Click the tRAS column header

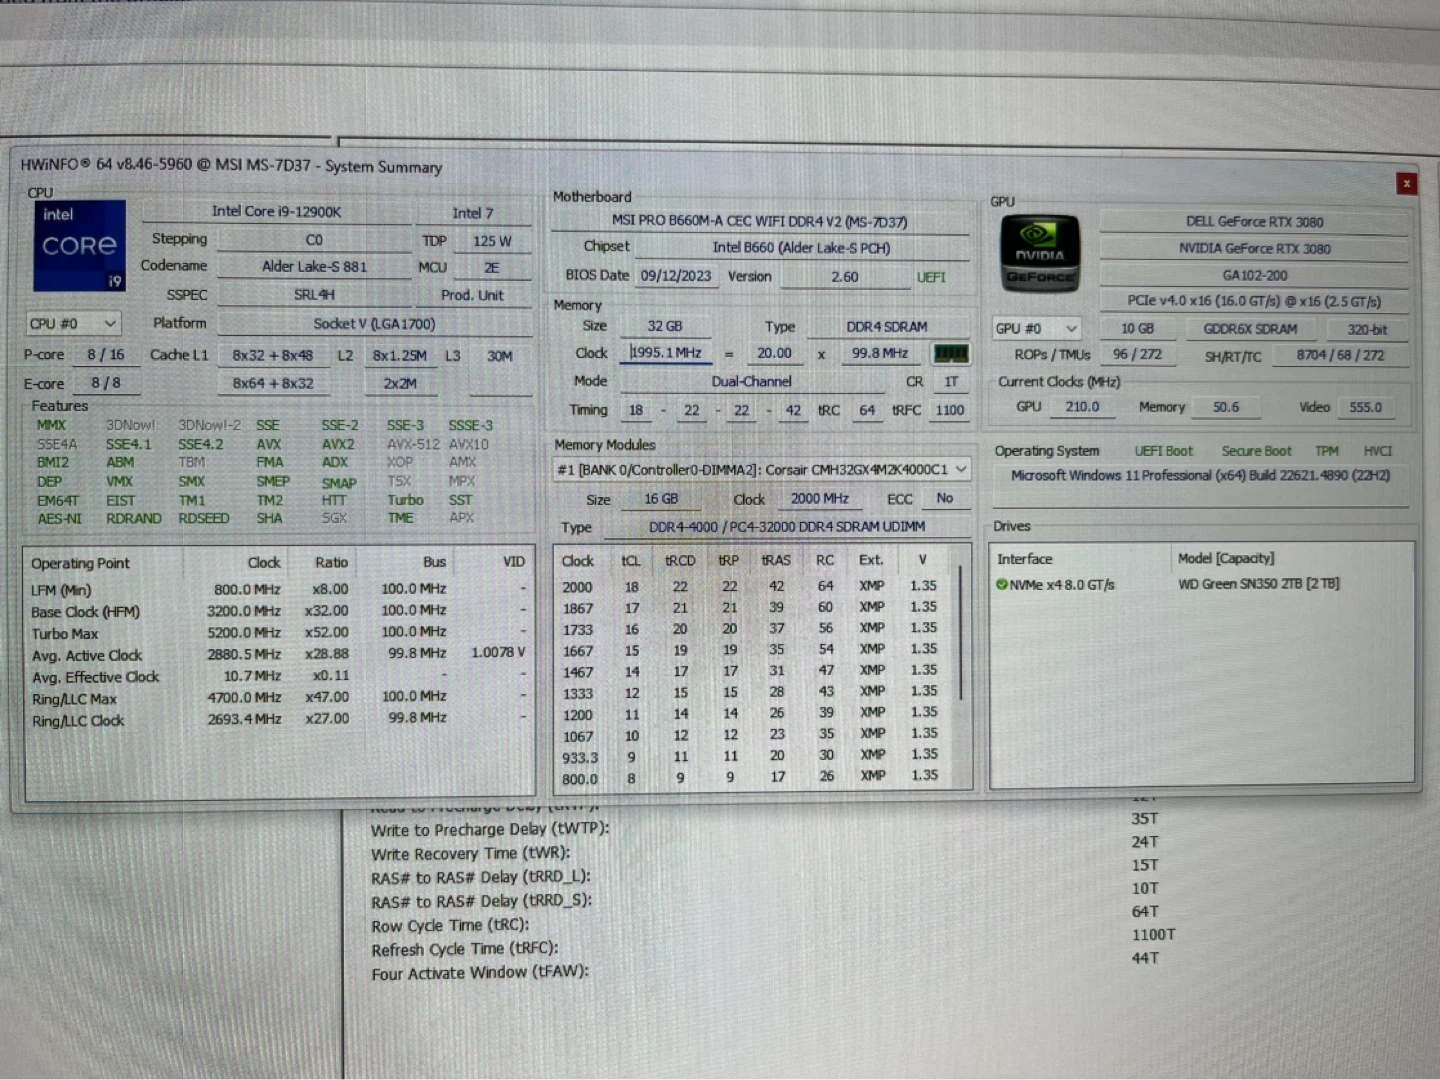point(776,560)
